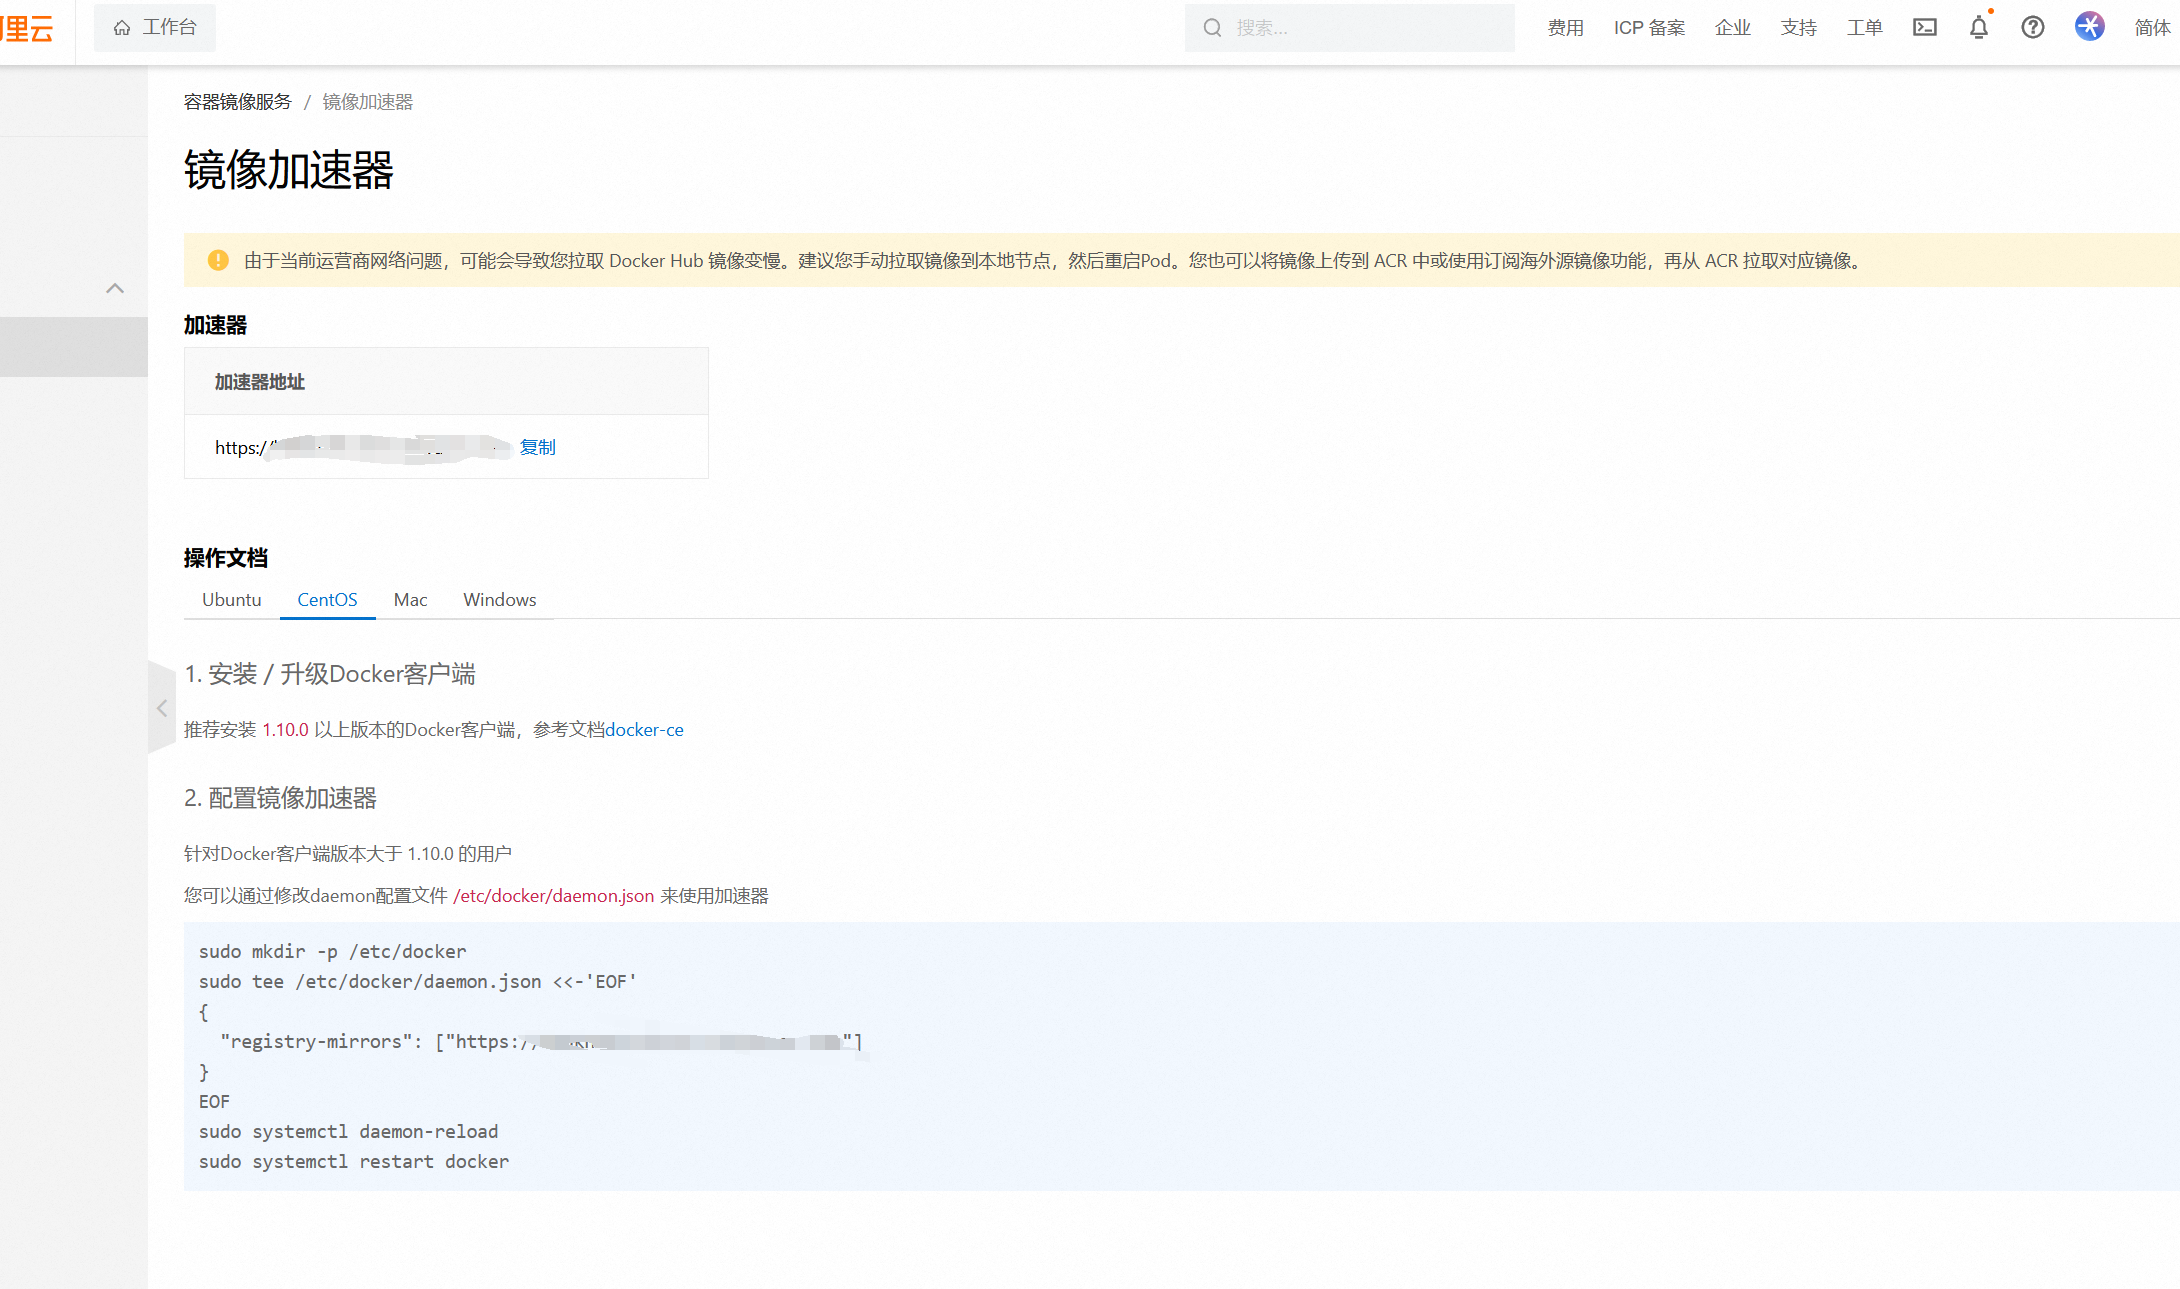Click the Alibaba Cloud logo
Screen dimensions: 2180x1289
point(27,28)
